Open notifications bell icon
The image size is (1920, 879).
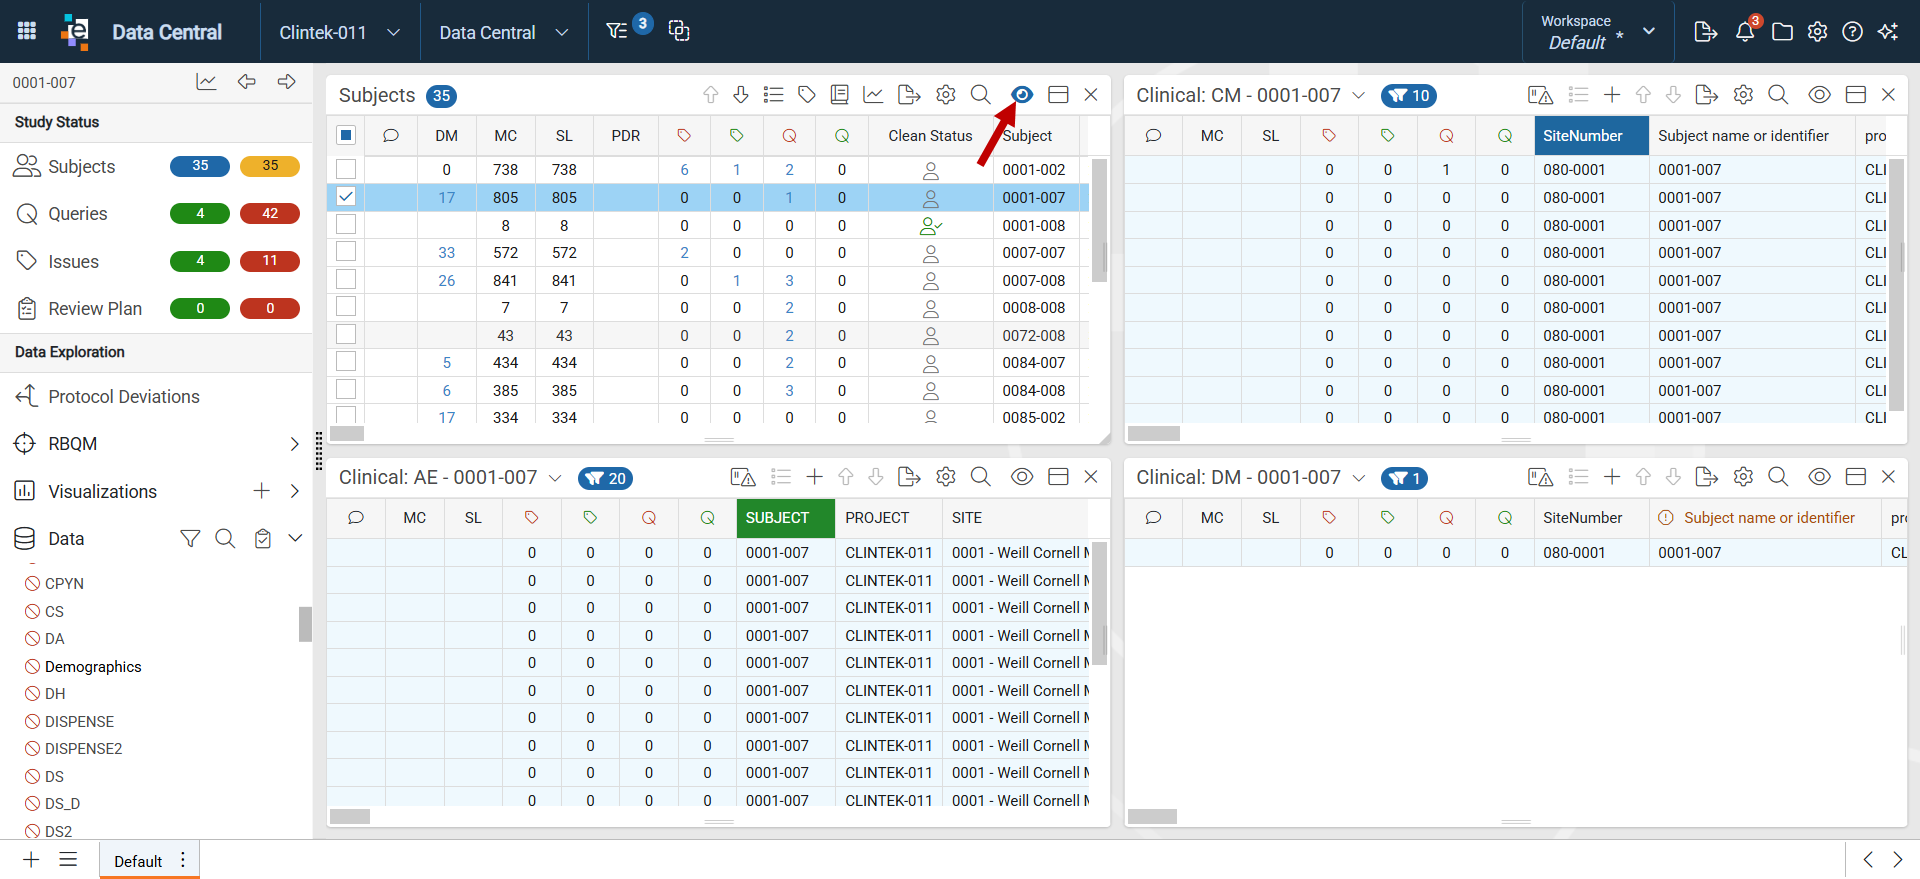tap(1745, 31)
